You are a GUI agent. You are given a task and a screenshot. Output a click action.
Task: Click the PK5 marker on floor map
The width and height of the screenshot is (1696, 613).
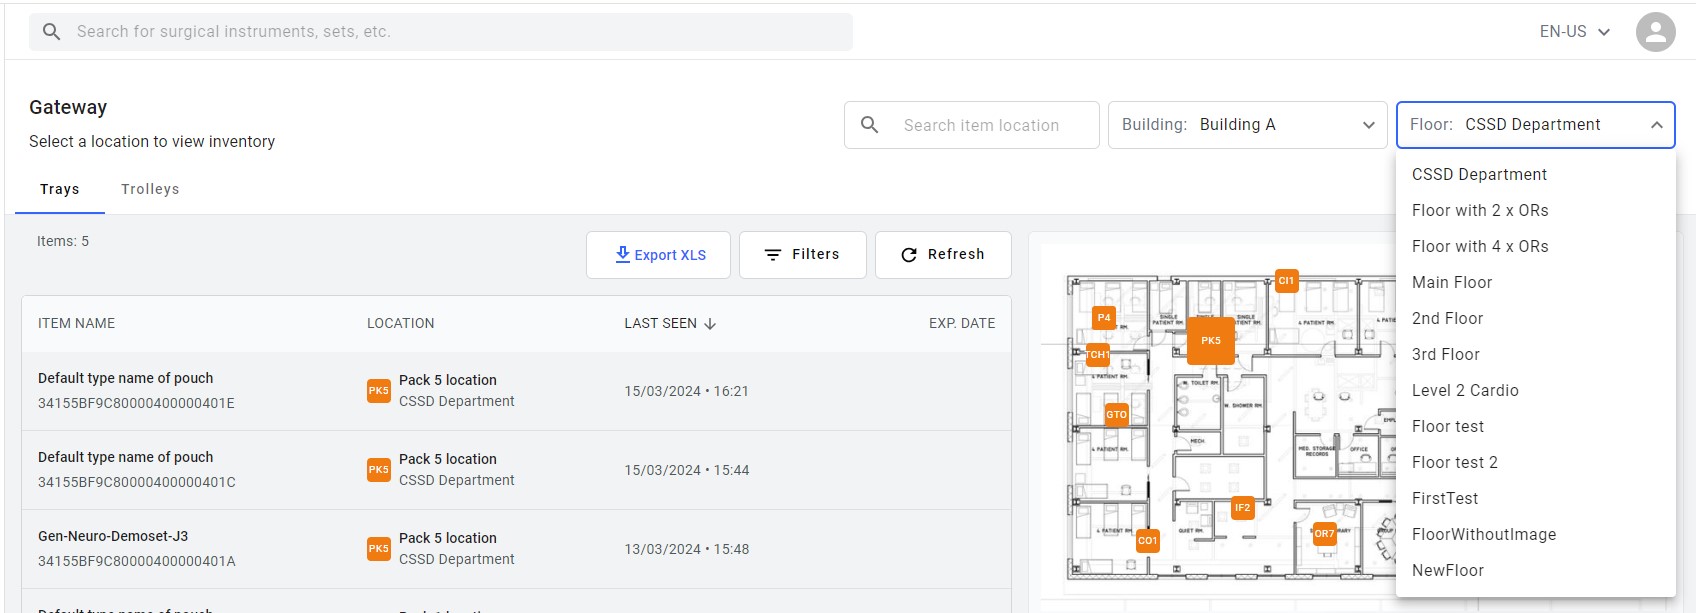click(x=1210, y=341)
